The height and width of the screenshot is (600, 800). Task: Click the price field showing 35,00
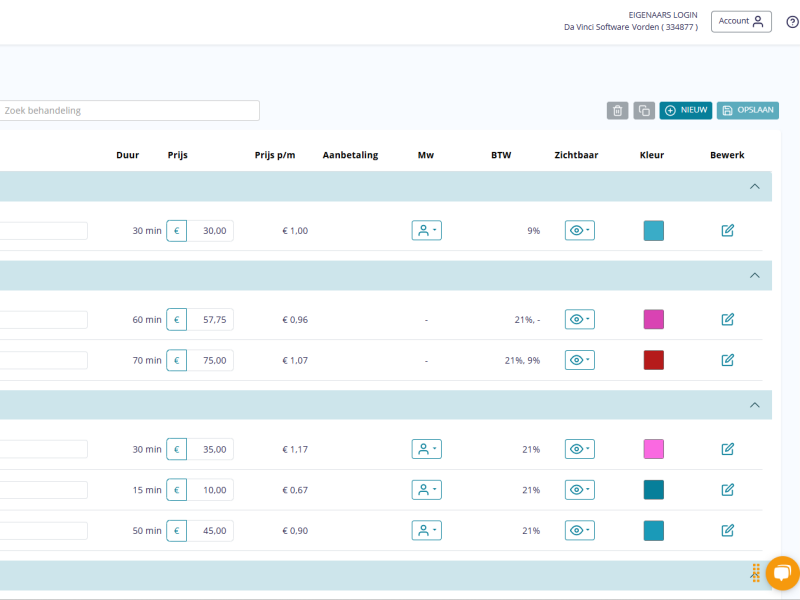[210, 449]
